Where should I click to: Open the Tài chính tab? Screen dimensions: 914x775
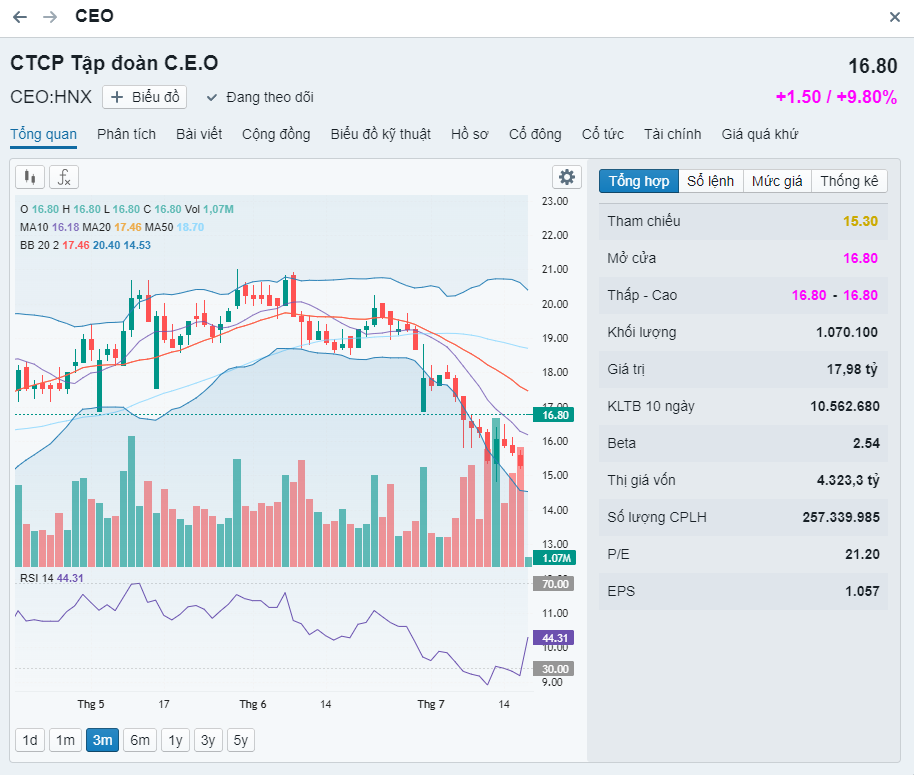672,134
